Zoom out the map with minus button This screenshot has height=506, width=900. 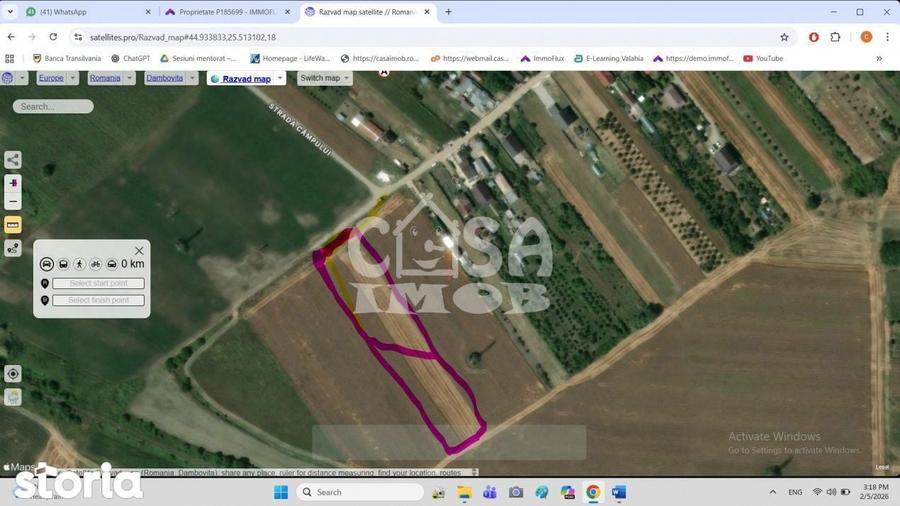coord(13,201)
